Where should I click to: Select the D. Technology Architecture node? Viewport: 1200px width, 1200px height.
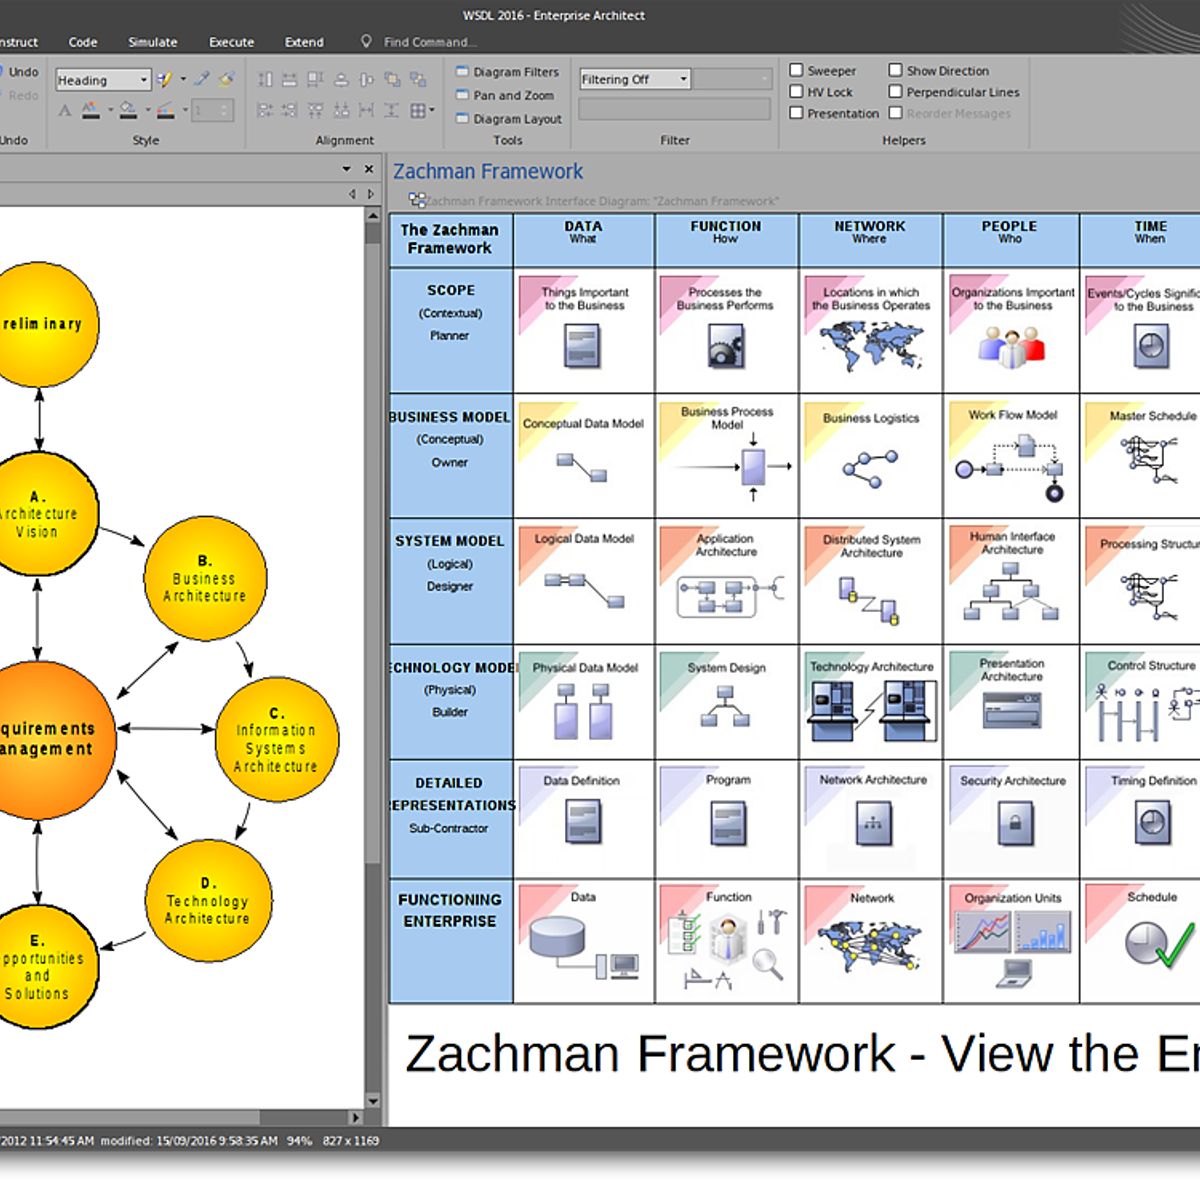(x=208, y=900)
